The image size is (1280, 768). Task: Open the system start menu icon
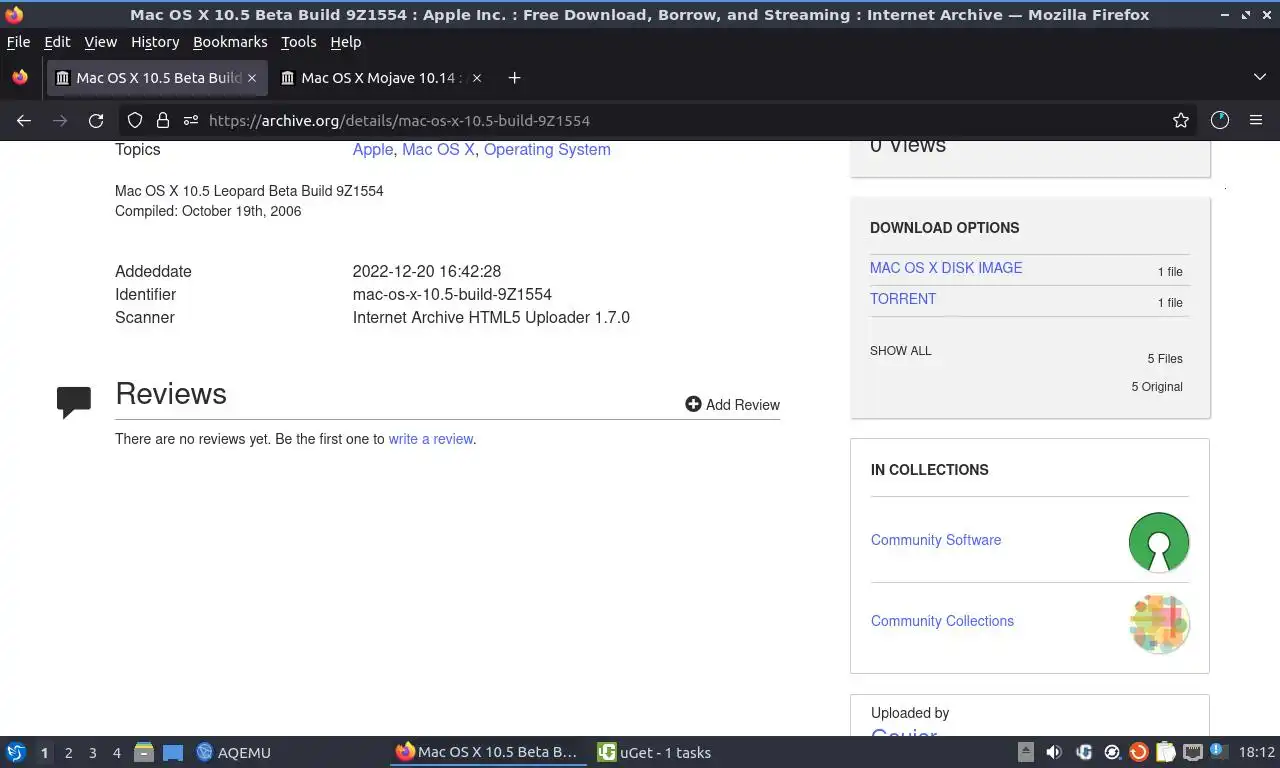coord(16,752)
